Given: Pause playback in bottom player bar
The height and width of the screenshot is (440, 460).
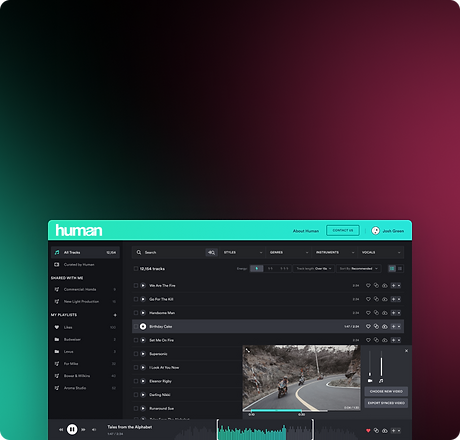Looking at the screenshot, I should tap(72, 429).
